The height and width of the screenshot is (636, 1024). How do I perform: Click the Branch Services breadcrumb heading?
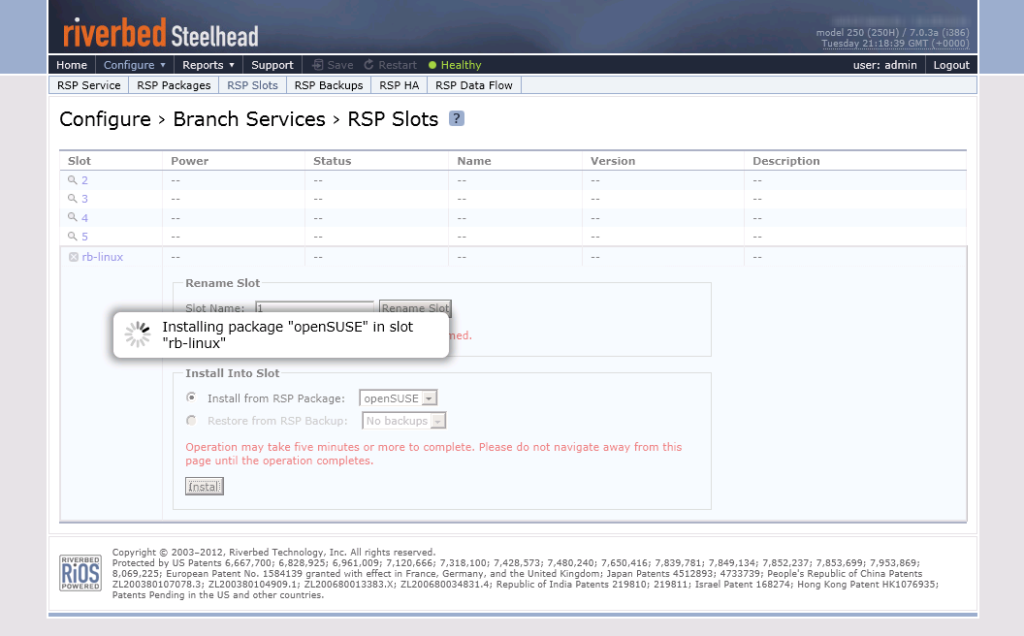click(249, 119)
